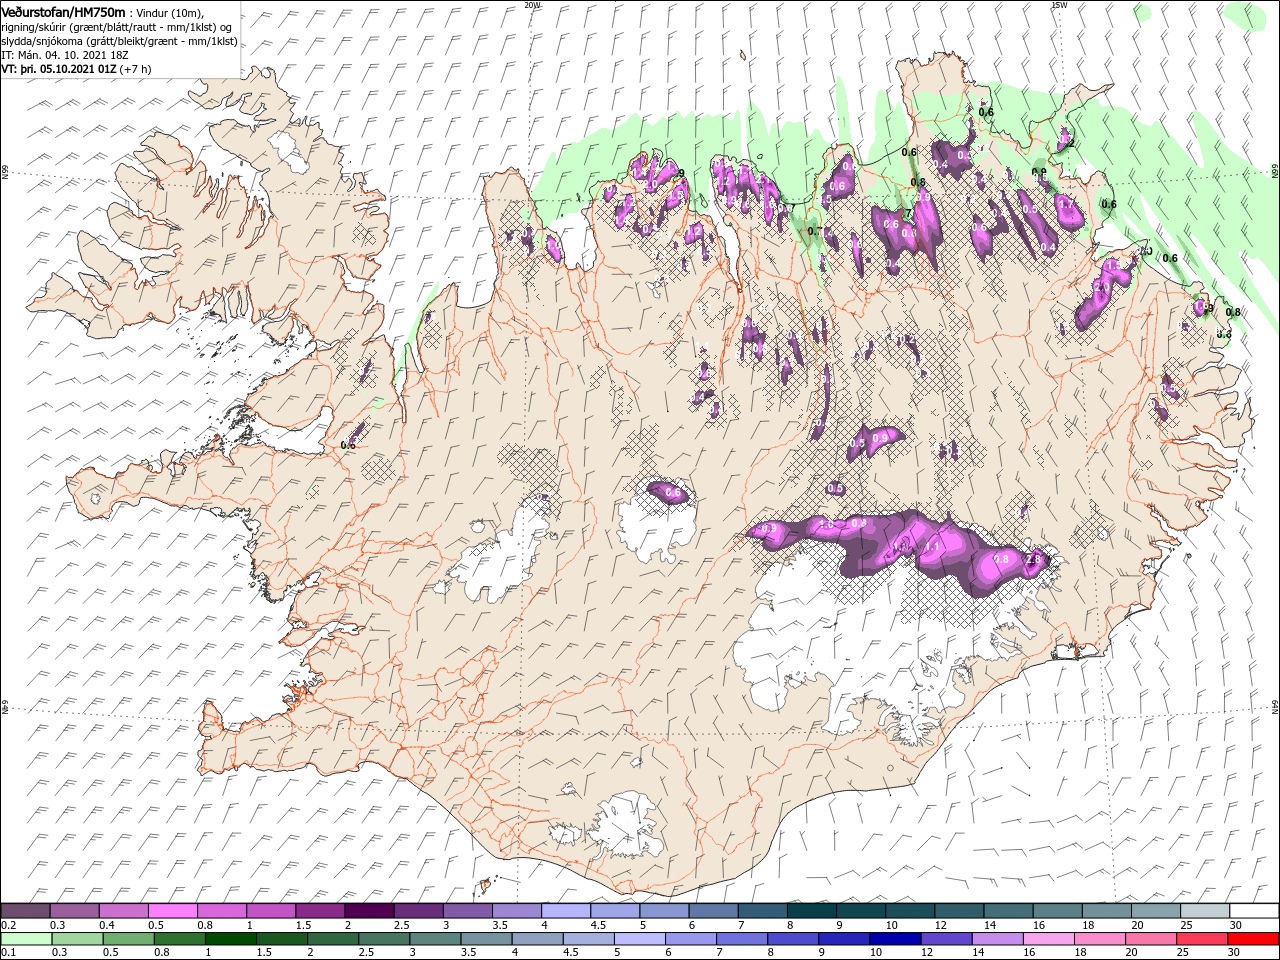Click the 16 pale pink rain scale swatch
Screen dimensions: 1280x960
coord(1050,939)
